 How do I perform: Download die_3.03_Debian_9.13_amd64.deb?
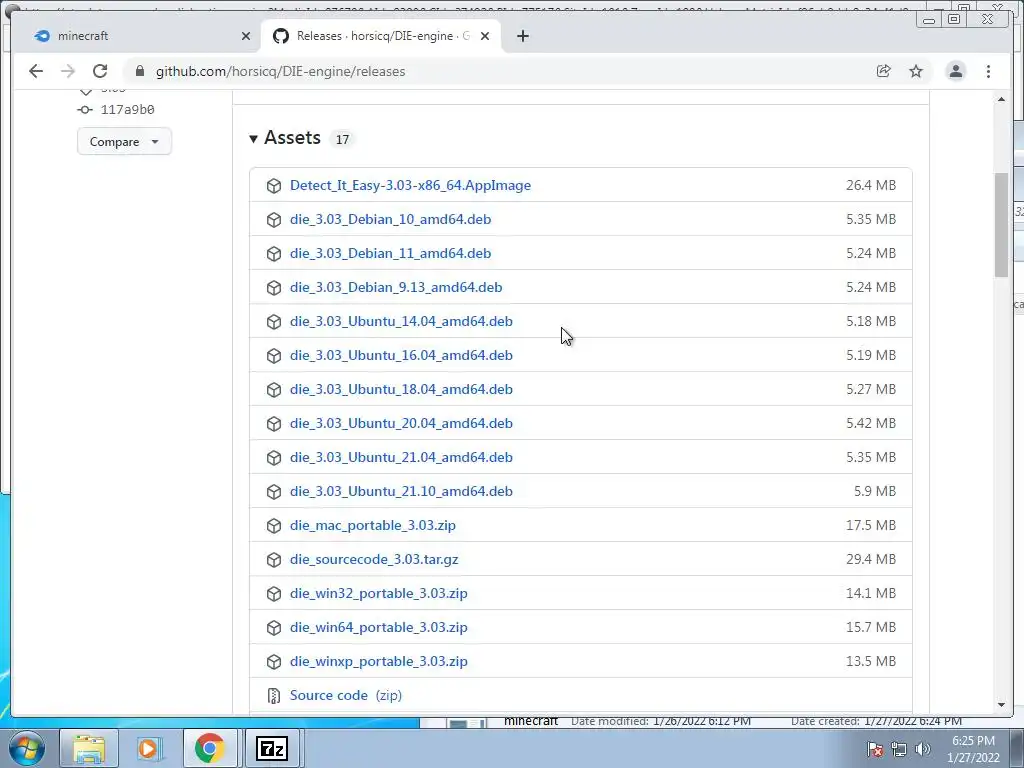(x=396, y=287)
